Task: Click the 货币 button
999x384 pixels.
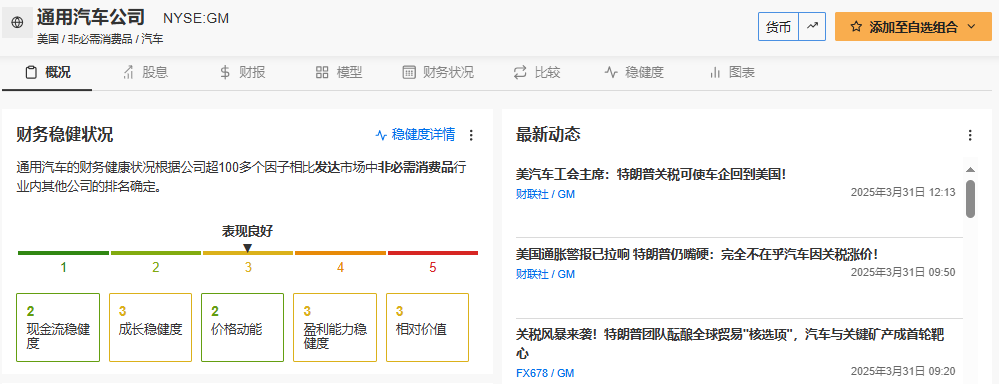Action: click(779, 27)
